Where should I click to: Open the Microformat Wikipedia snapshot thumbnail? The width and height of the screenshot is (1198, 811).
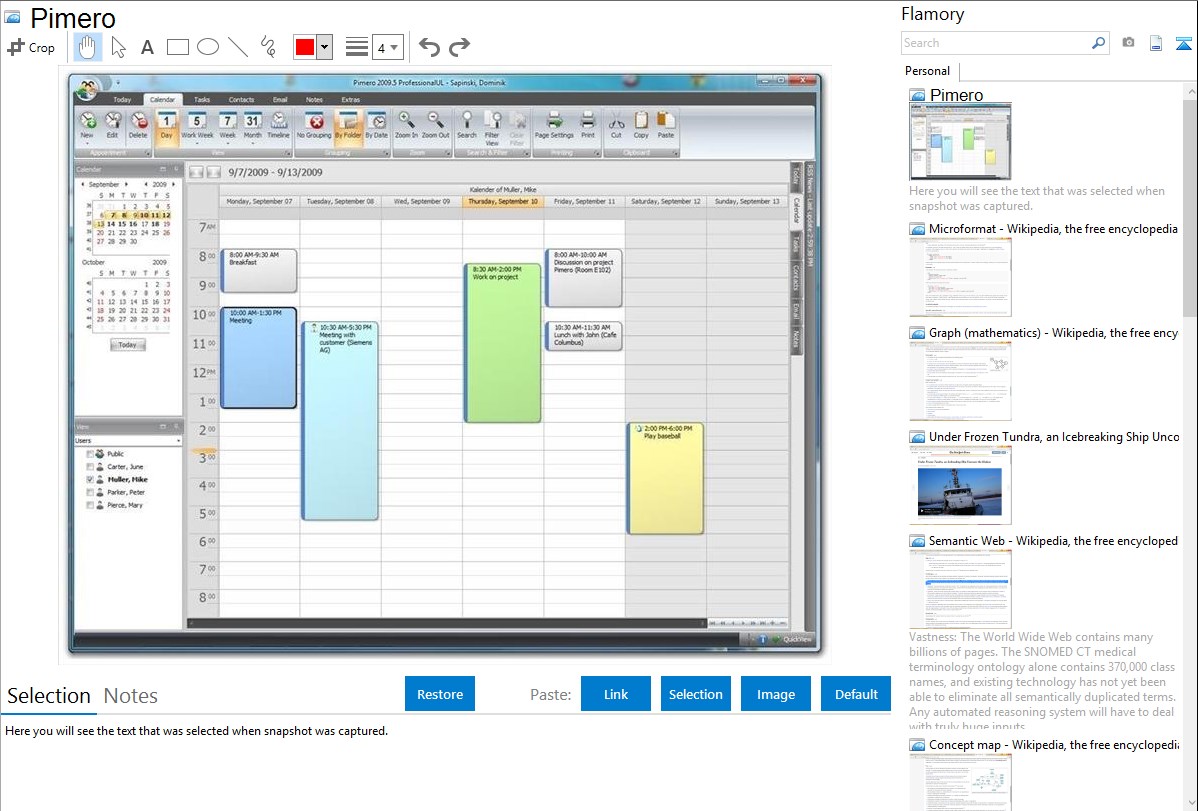coord(960,277)
